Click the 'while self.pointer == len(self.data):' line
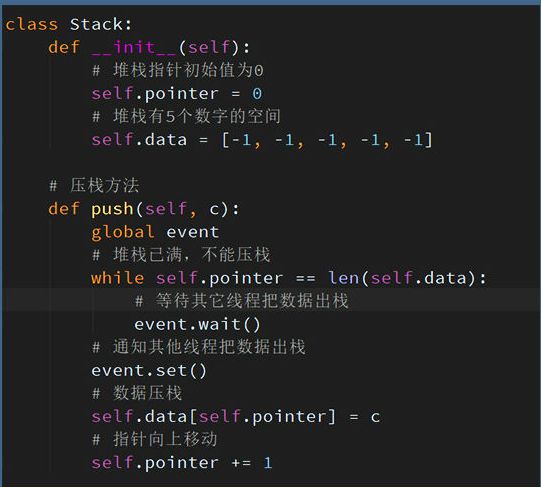 pyautogui.click(x=289, y=278)
